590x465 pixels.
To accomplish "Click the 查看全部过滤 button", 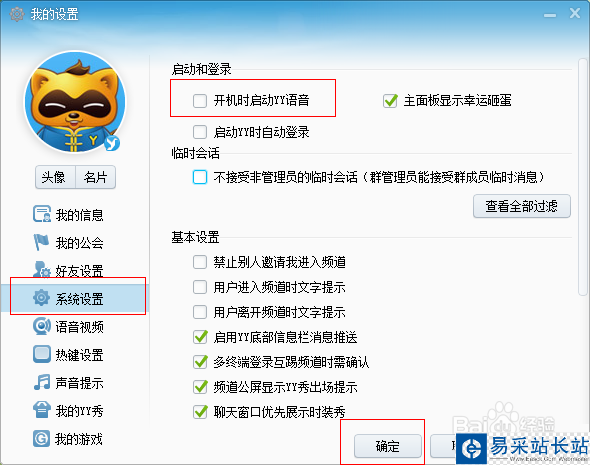I will point(522,206).
